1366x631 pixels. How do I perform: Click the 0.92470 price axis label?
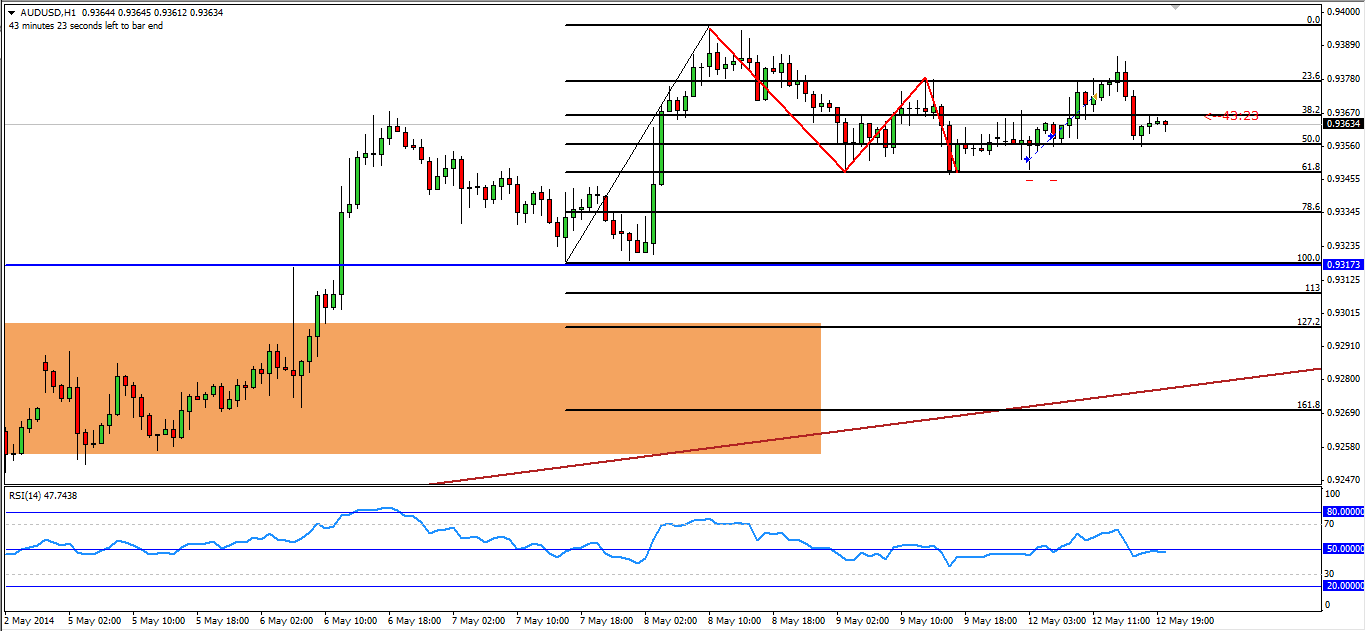[x=1341, y=479]
